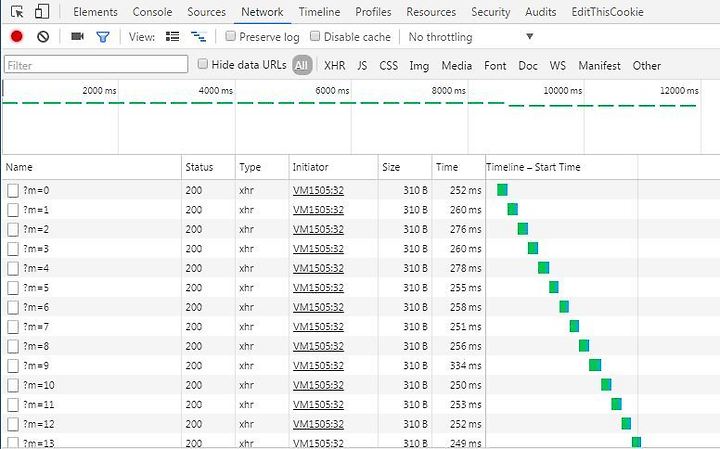This screenshot has height=449, width=720.
Task: Open the EditThisCookie tab
Action: tap(608, 12)
